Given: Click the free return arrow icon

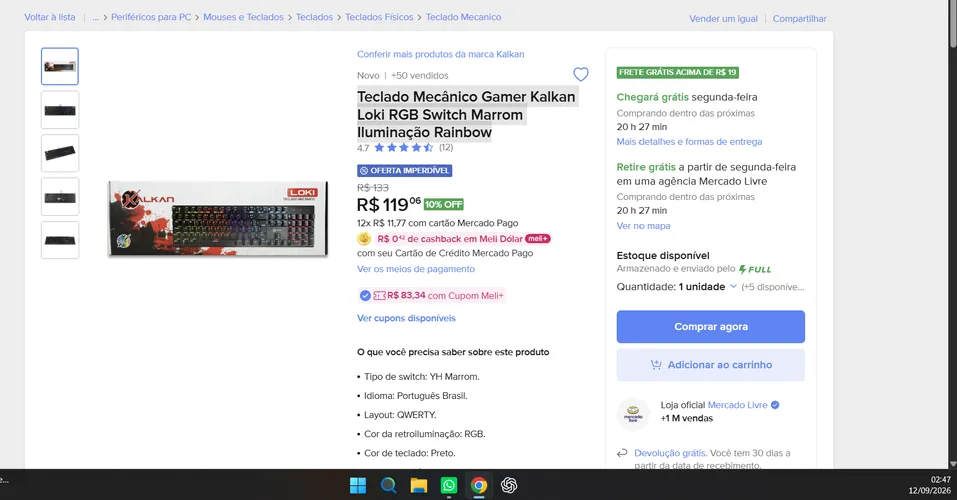Looking at the screenshot, I should tap(622, 453).
